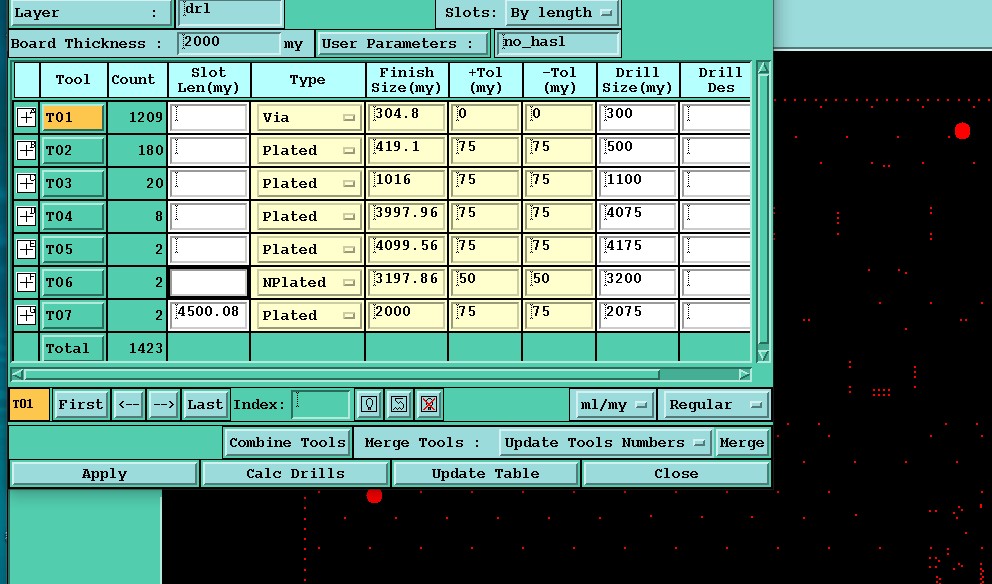Click table vertical scrollbar down arrow

(x=763, y=355)
